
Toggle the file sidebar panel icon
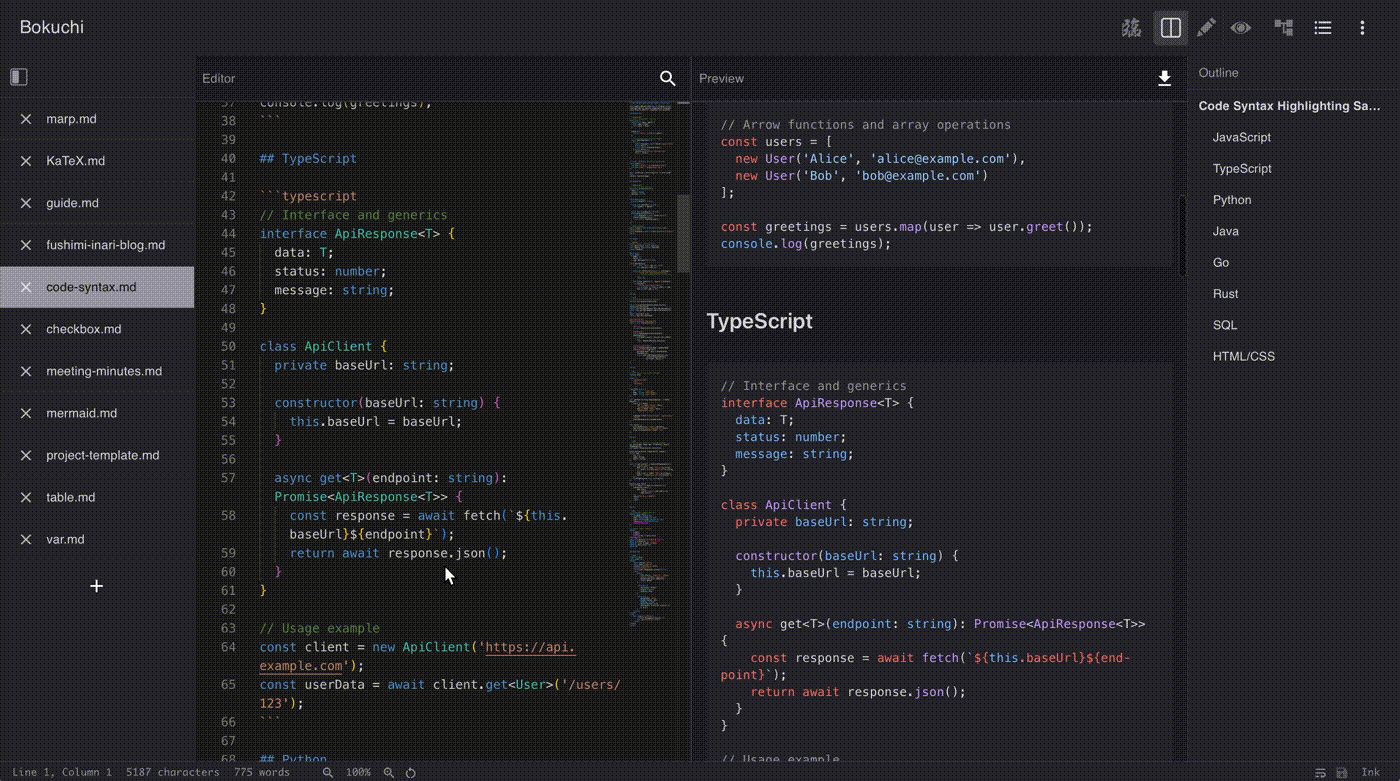click(19, 77)
